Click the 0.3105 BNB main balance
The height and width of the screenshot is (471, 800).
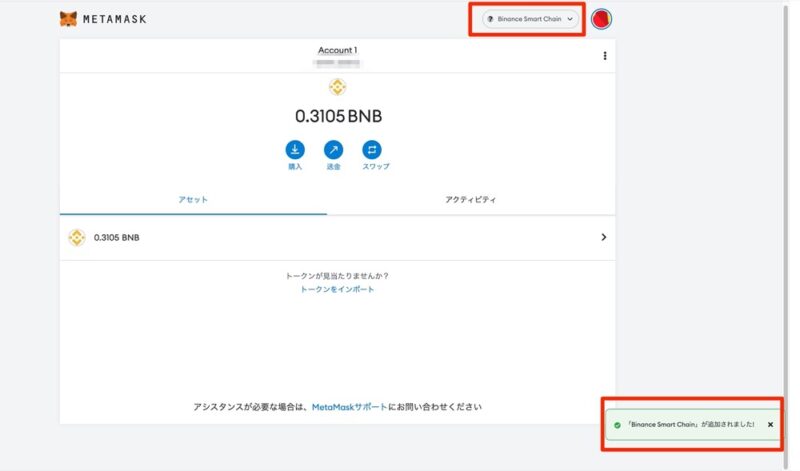tap(338, 116)
